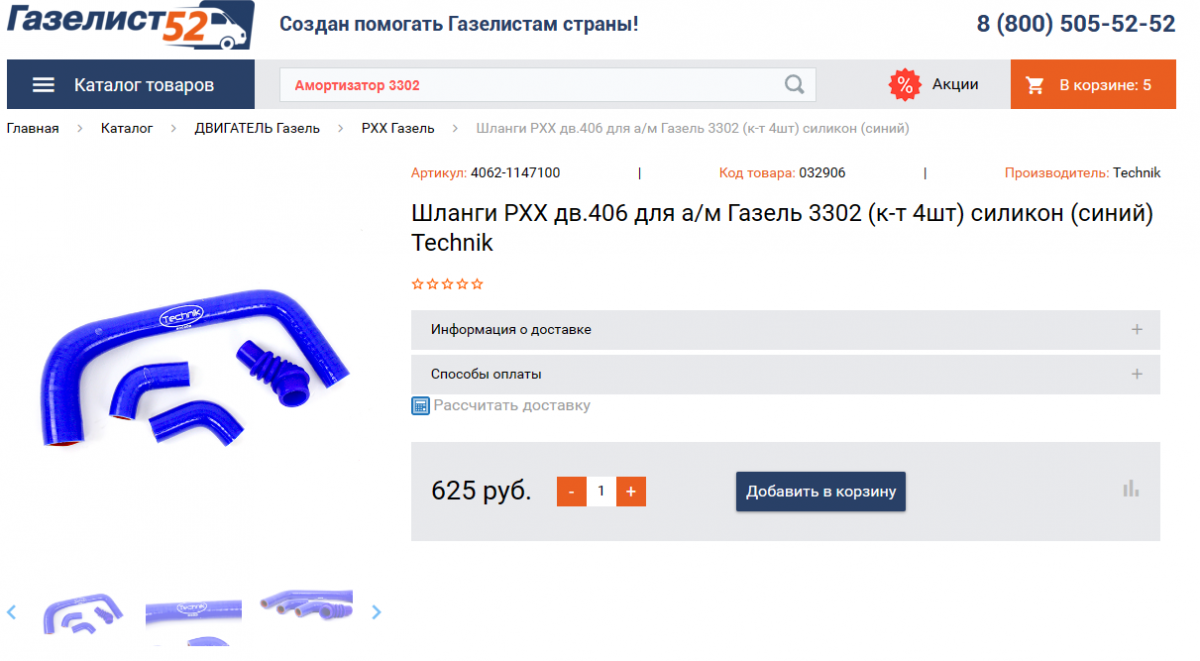This screenshot has height=661, width=1200.
Task: Click manufacturer name Technik
Action: click(x=1137, y=173)
